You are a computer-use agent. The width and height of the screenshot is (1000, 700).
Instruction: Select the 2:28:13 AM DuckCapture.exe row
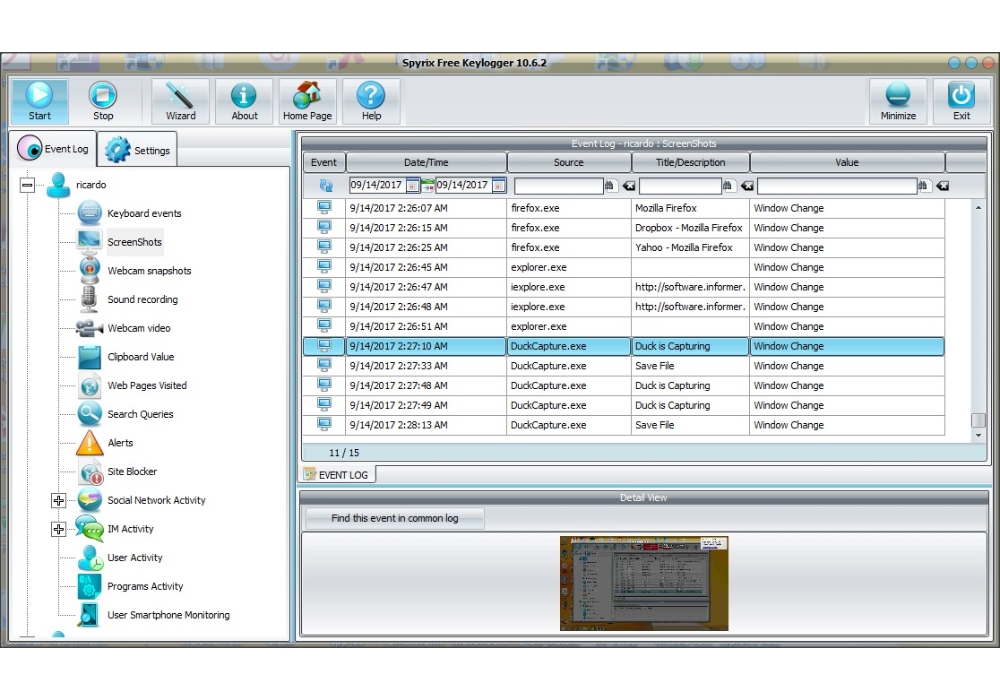pos(623,425)
